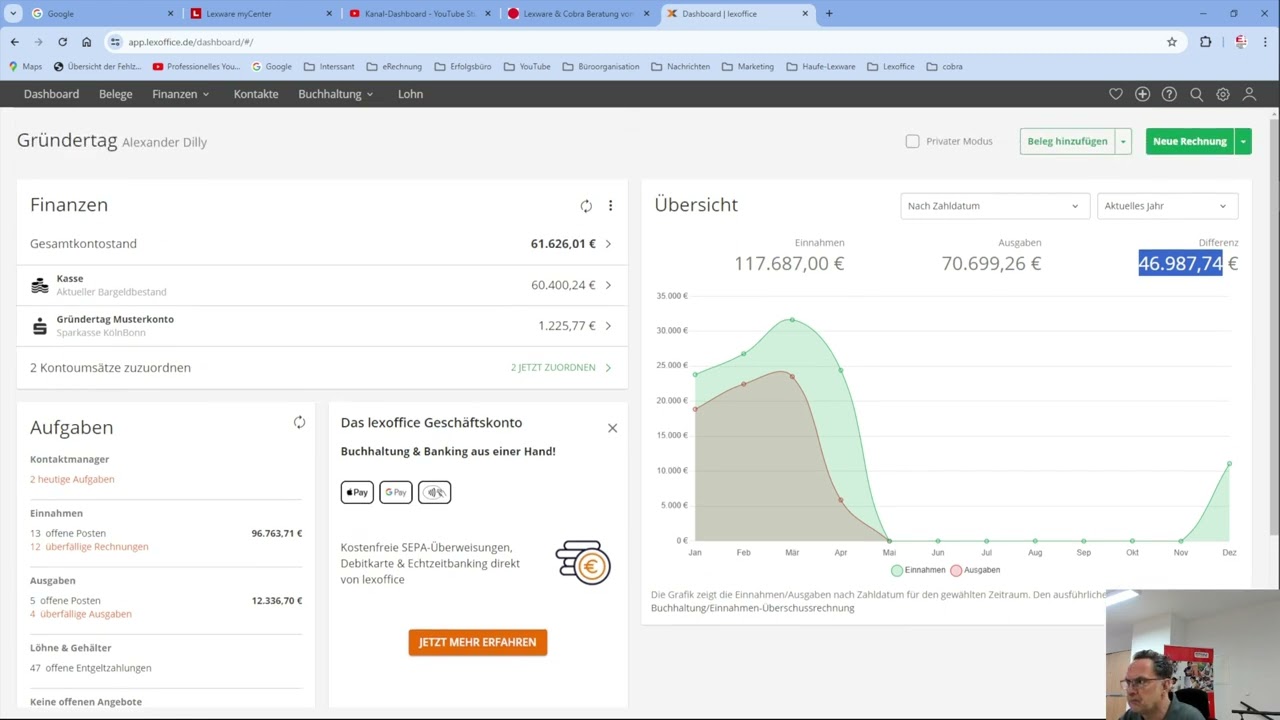Expand the Neue Rechnung arrow
The image size is (1280, 720).
[x=1243, y=141]
